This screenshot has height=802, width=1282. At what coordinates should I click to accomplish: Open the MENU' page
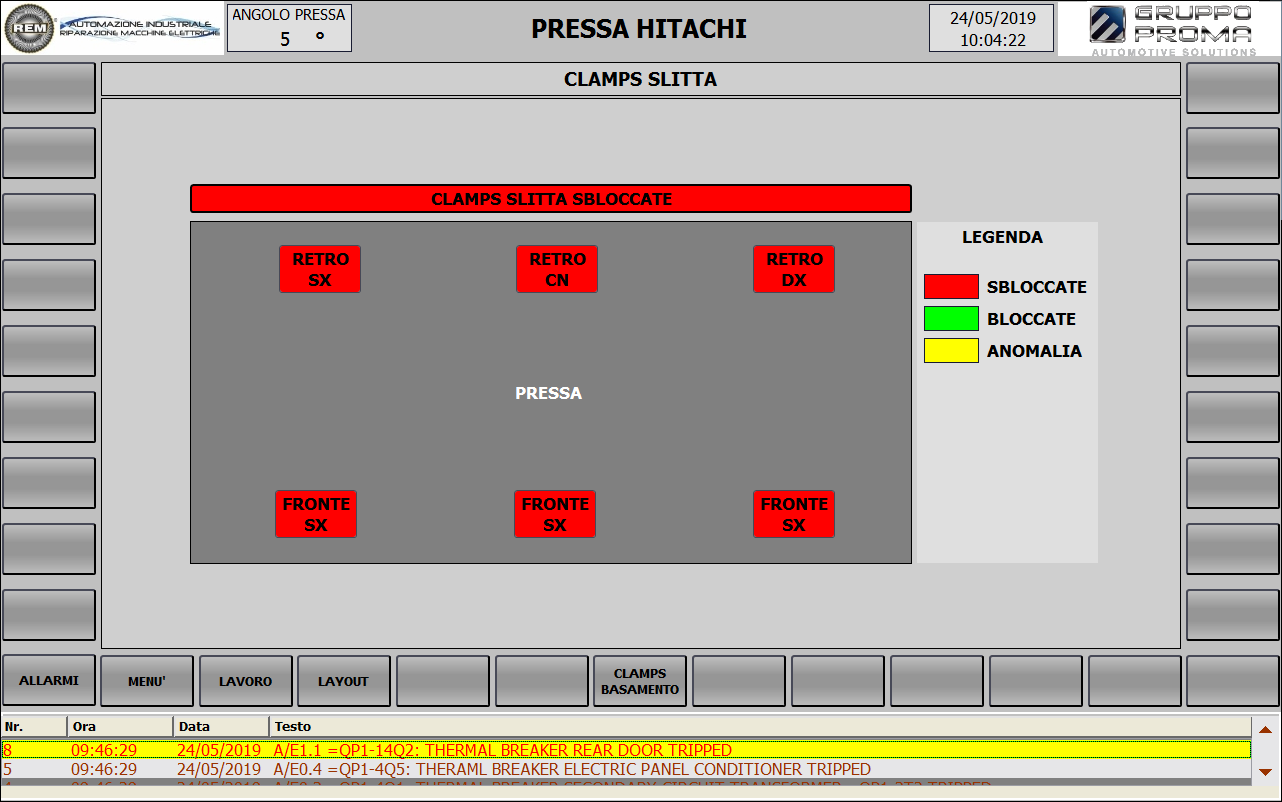147,681
